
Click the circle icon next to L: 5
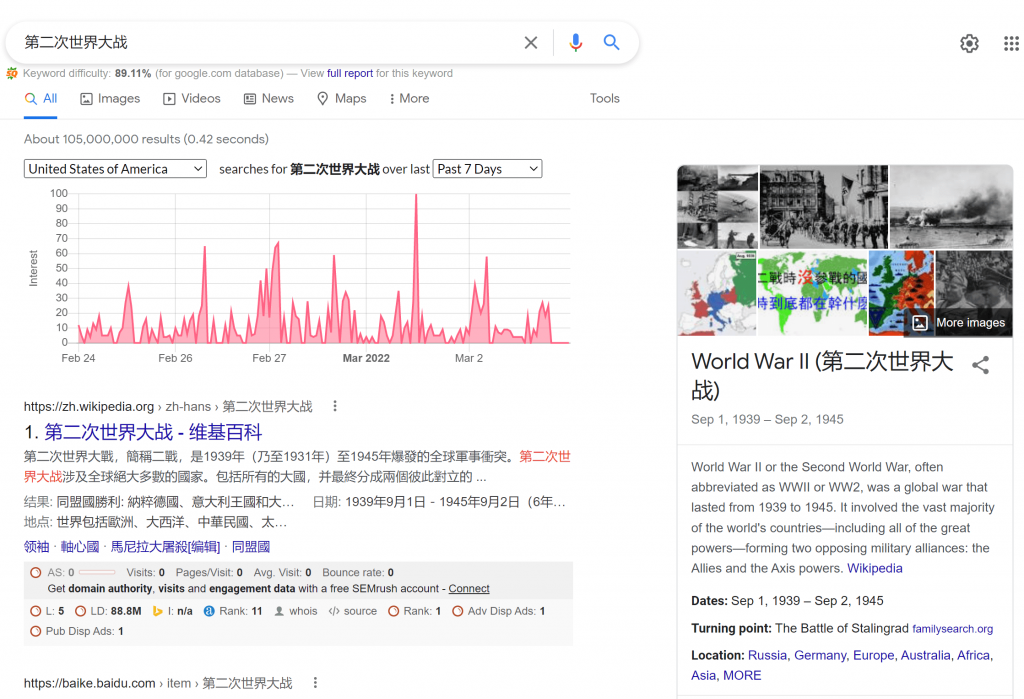coord(36,611)
